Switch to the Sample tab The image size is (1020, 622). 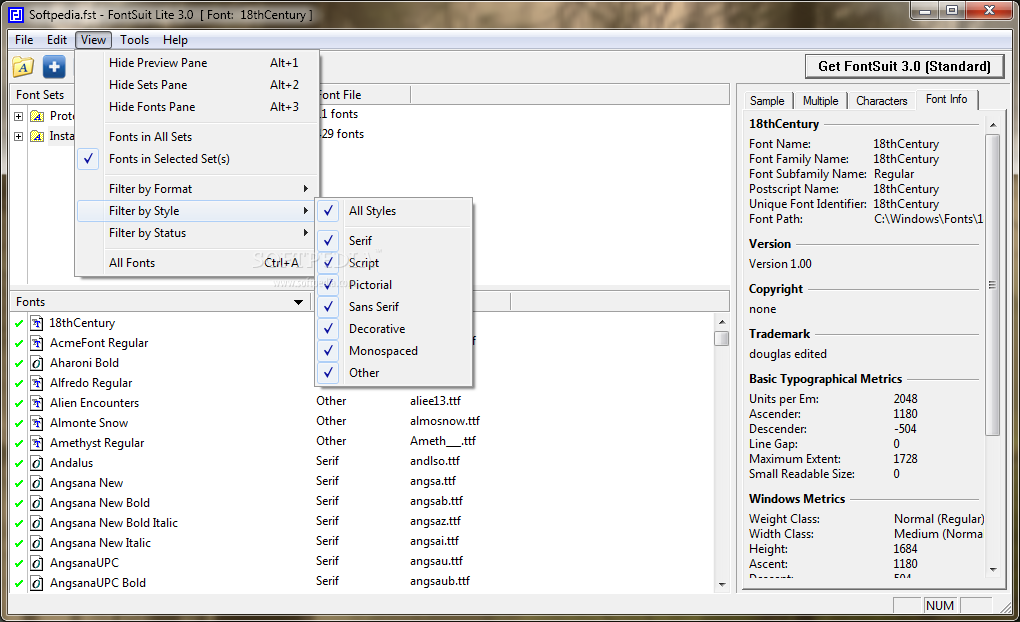point(767,101)
